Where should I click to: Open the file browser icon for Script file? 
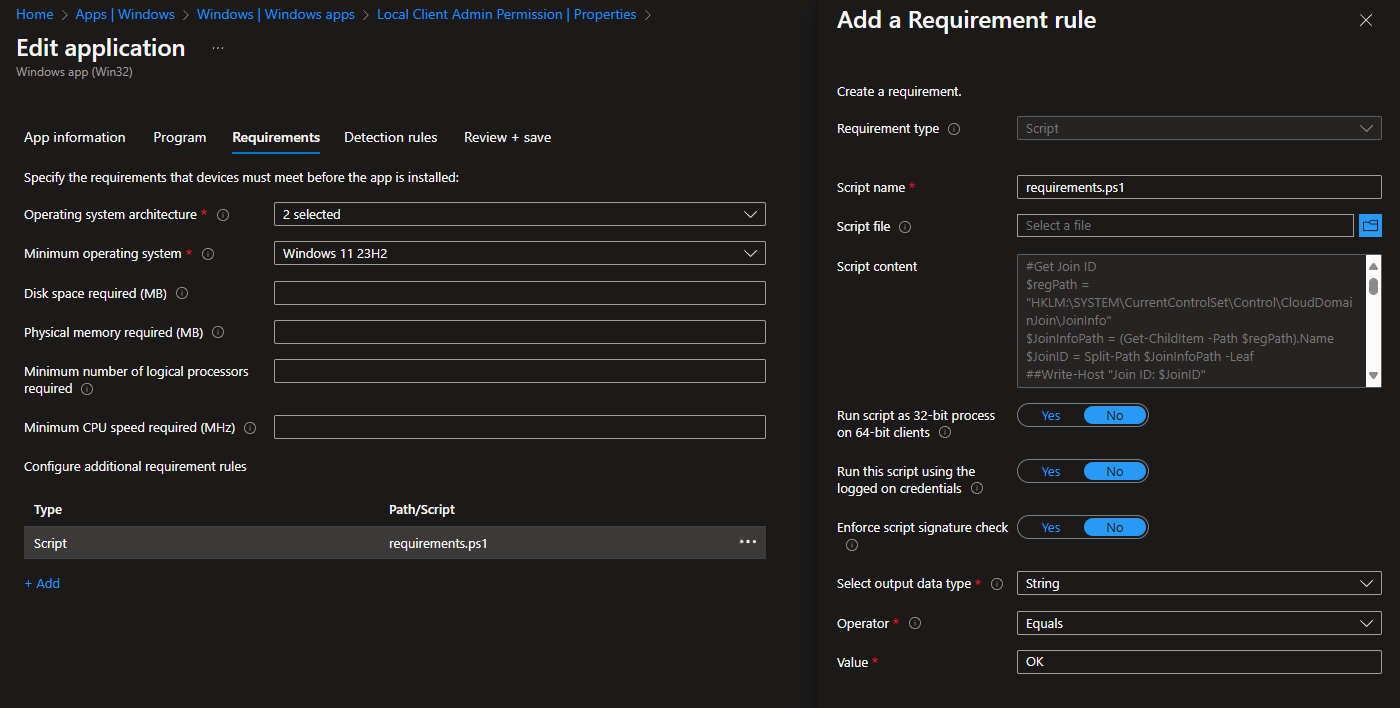[x=1370, y=225]
